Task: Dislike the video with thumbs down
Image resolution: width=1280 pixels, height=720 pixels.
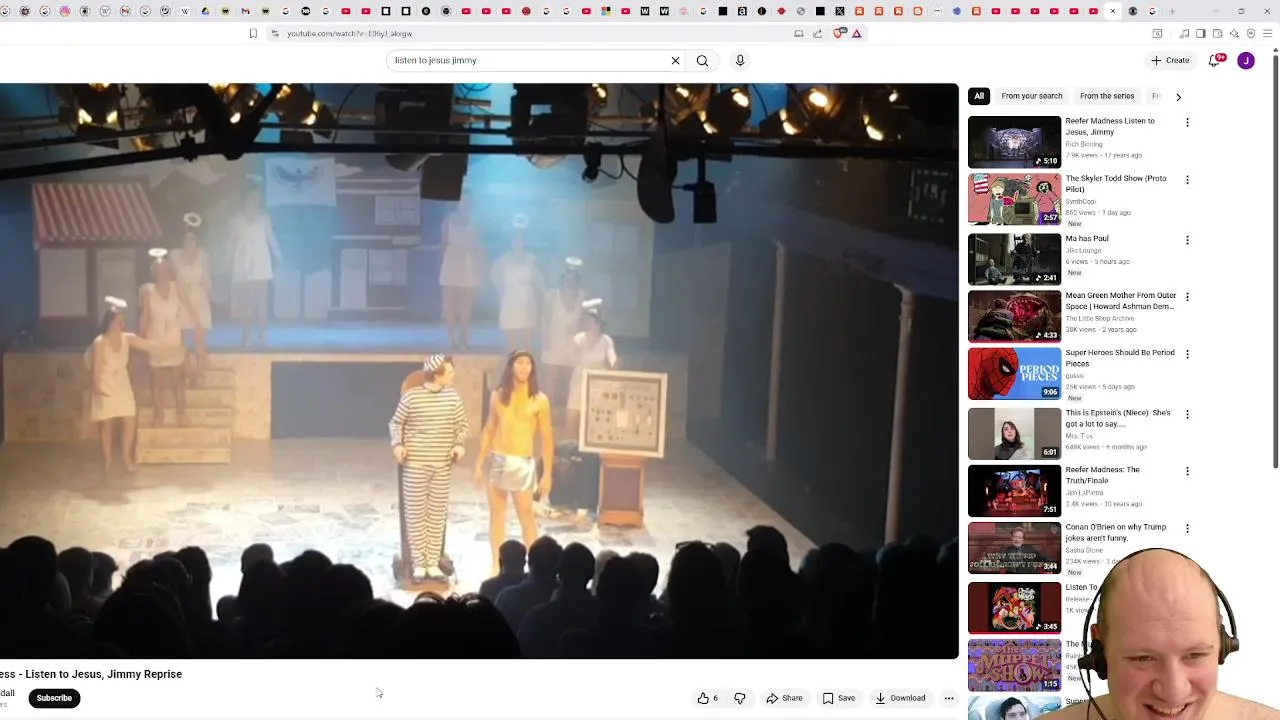Action: point(740,698)
